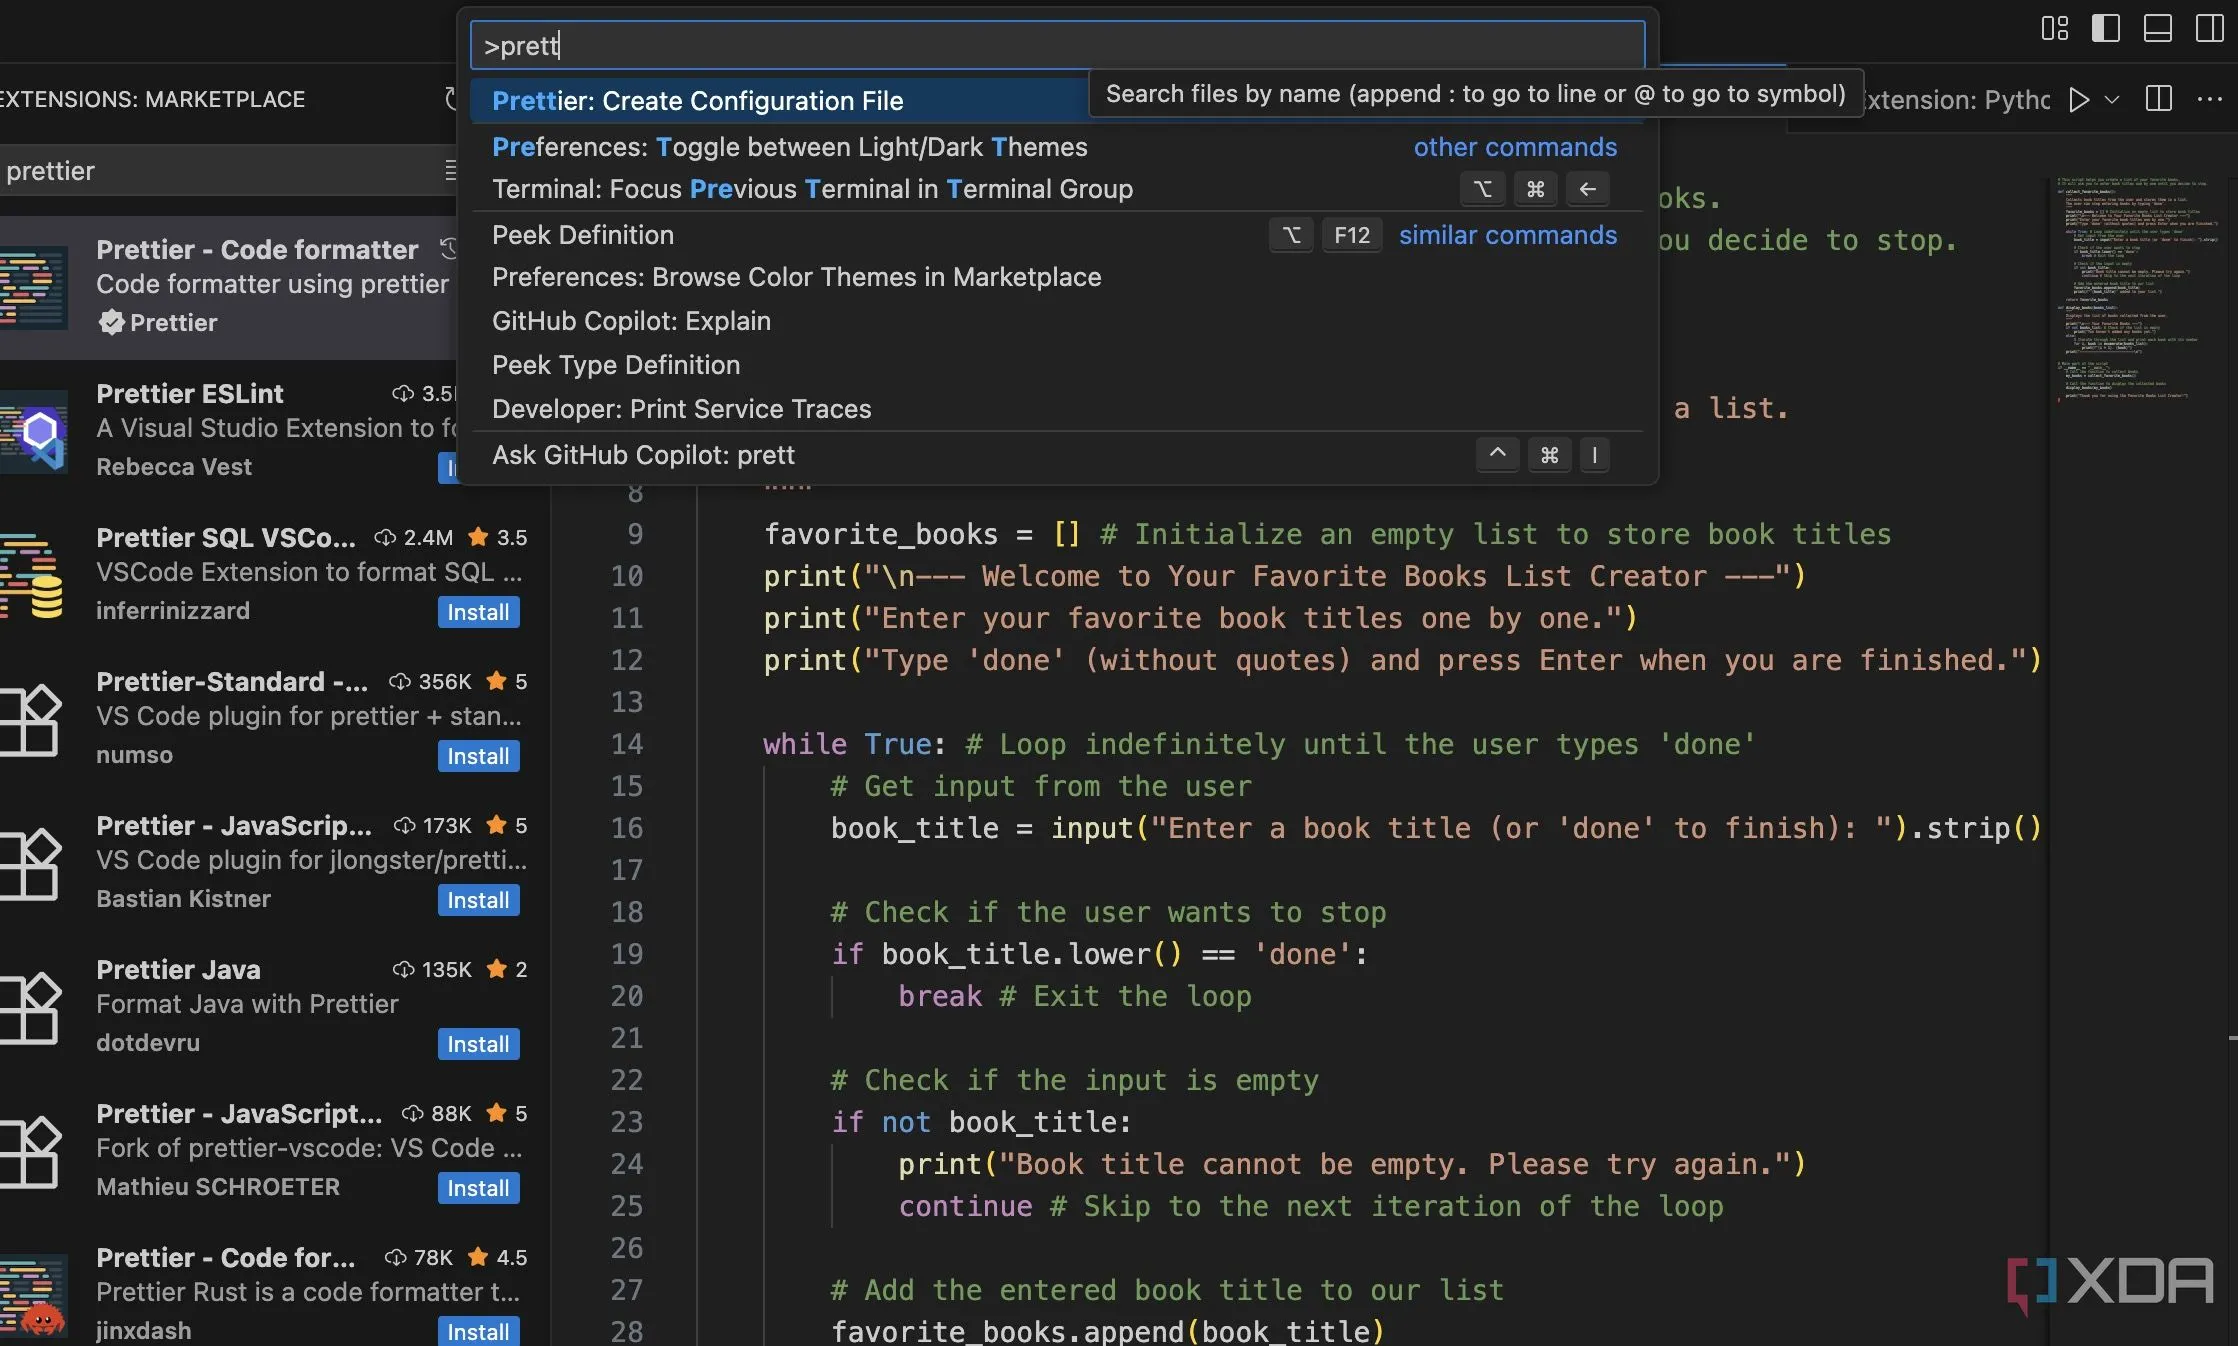This screenshot has height=1346, width=2238.
Task: Install Prettier Java by dotdevru
Action: pos(478,1044)
